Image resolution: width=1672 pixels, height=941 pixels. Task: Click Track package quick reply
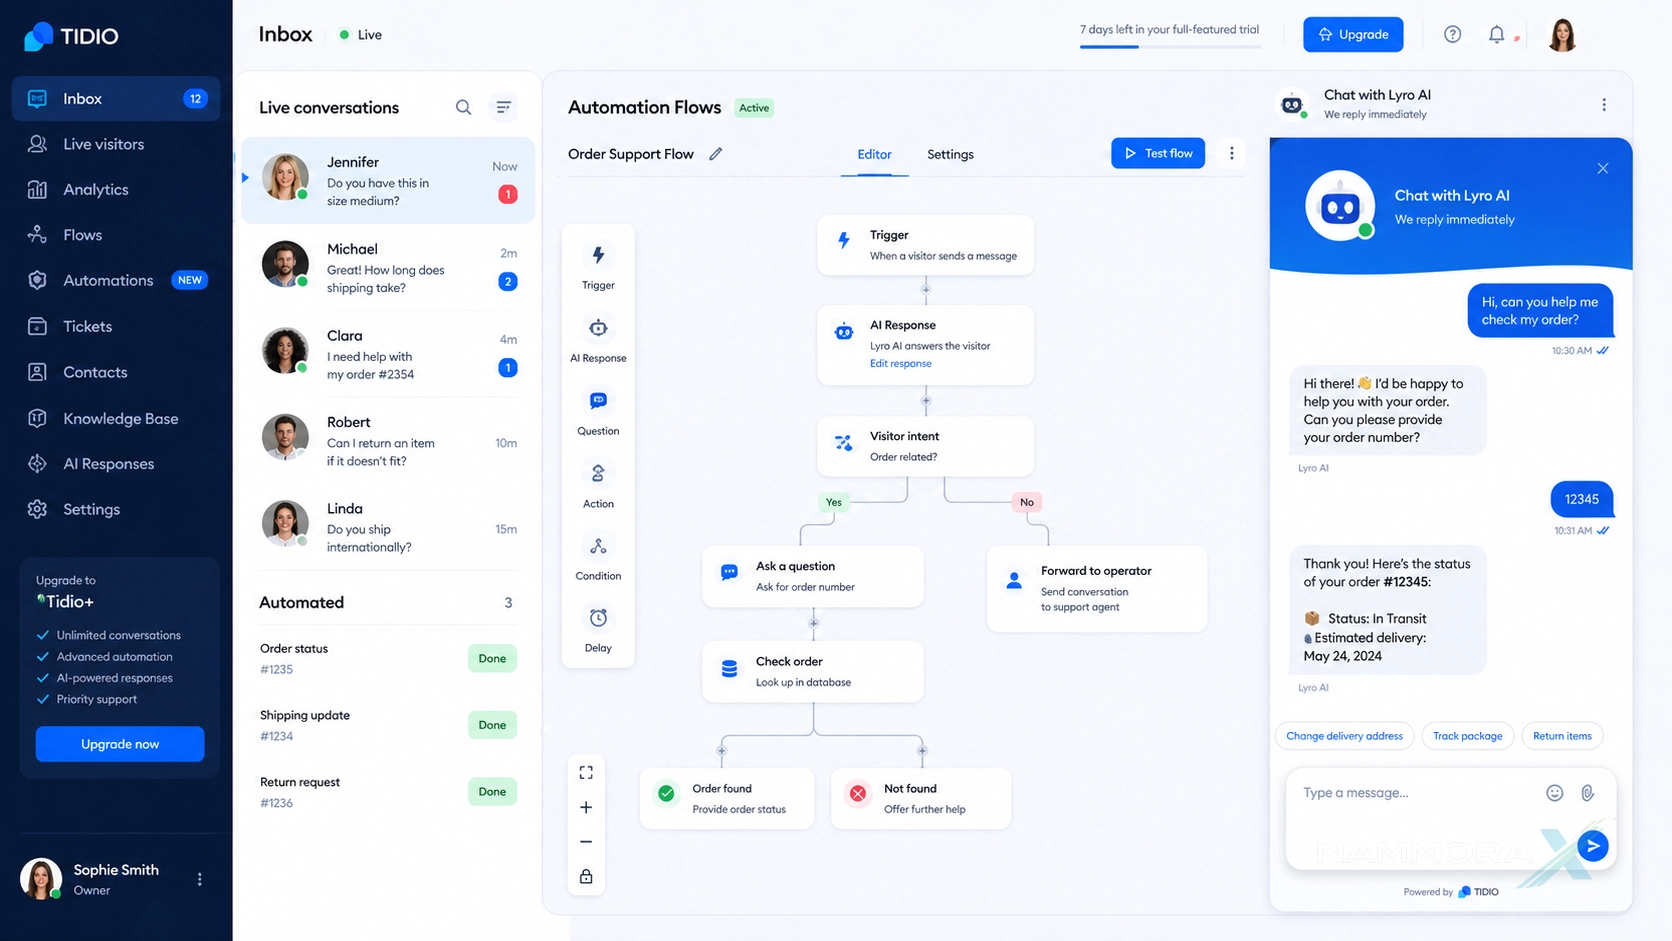coord(1467,736)
